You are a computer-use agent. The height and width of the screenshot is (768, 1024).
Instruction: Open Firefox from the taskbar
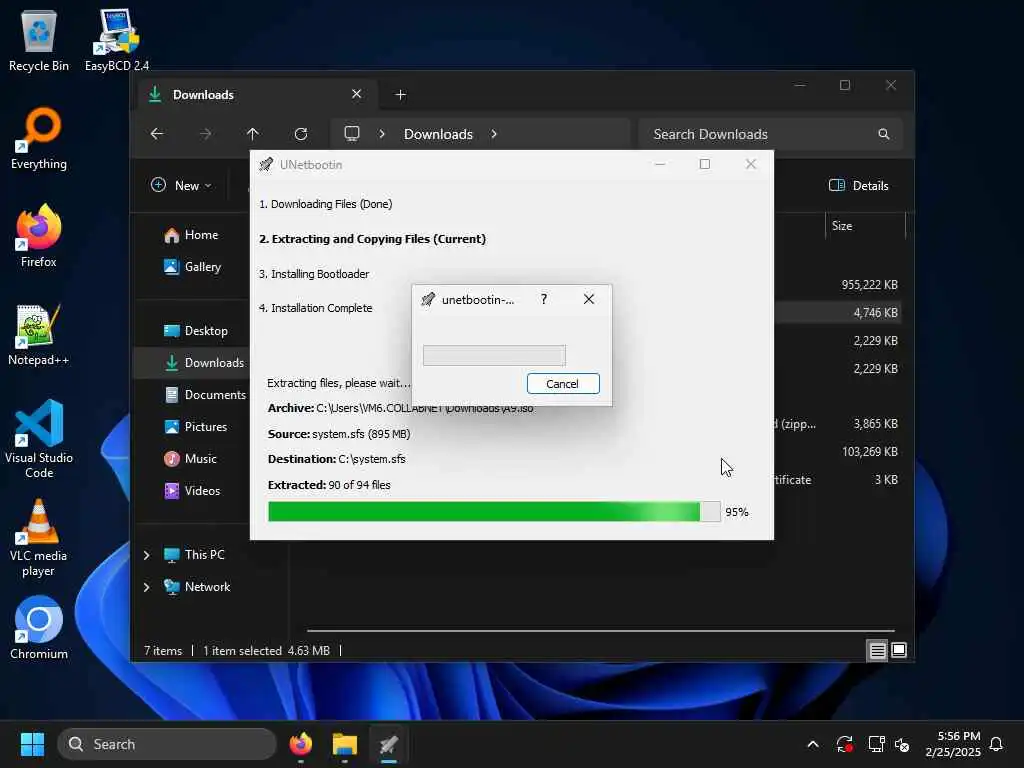click(301, 744)
